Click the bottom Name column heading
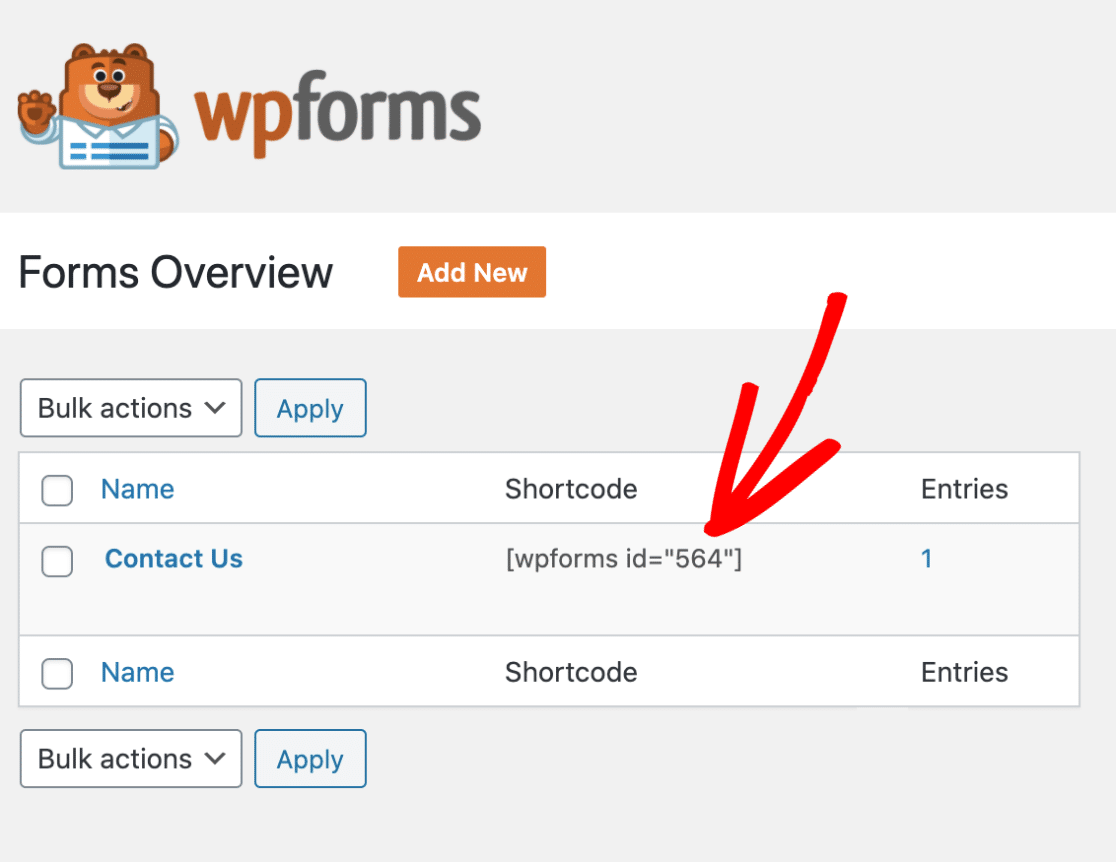The image size is (1116, 862). [137, 673]
